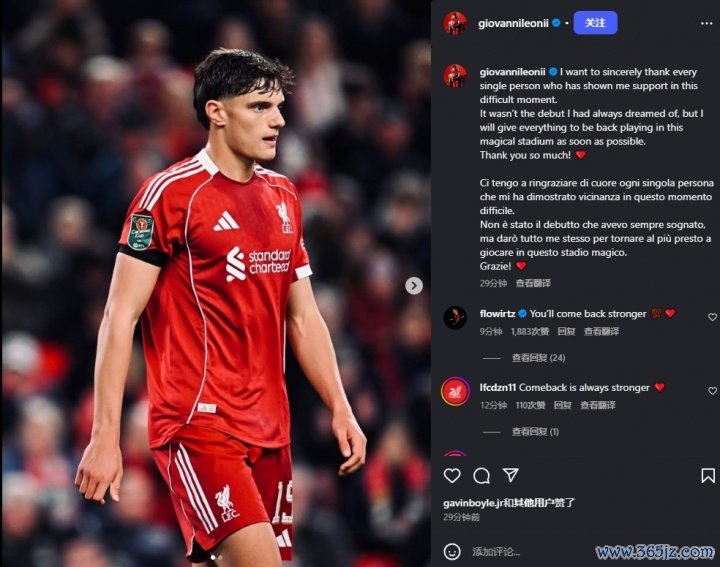Share post via paper plane icon
720x567 pixels.
(x=511, y=475)
